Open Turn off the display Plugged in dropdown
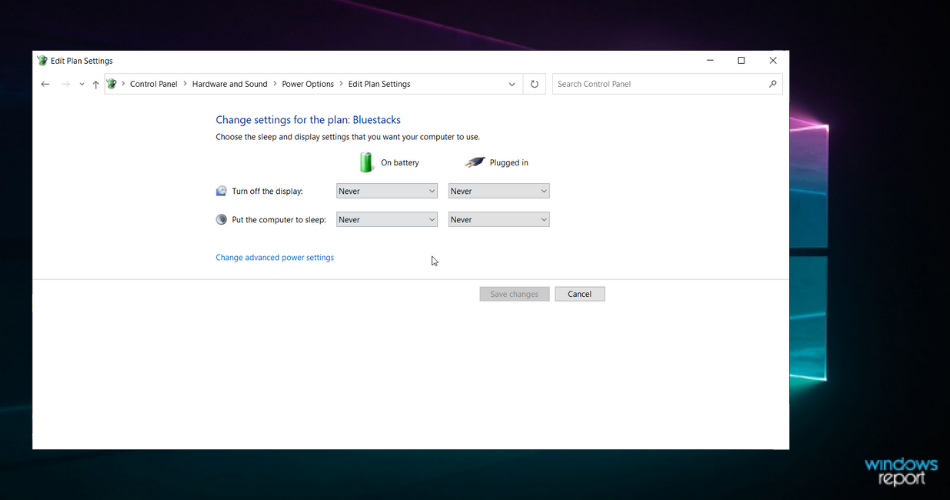Image resolution: width=950 pixels, height=500 pixels. click(x=499, y=191)
